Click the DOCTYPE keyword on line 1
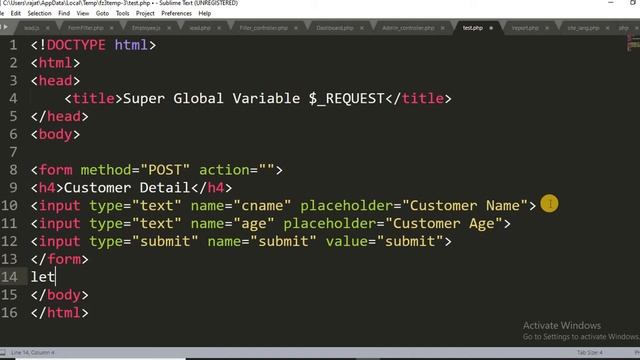The height and width of the screenshot is (360, 640). [x=76, y=45]
